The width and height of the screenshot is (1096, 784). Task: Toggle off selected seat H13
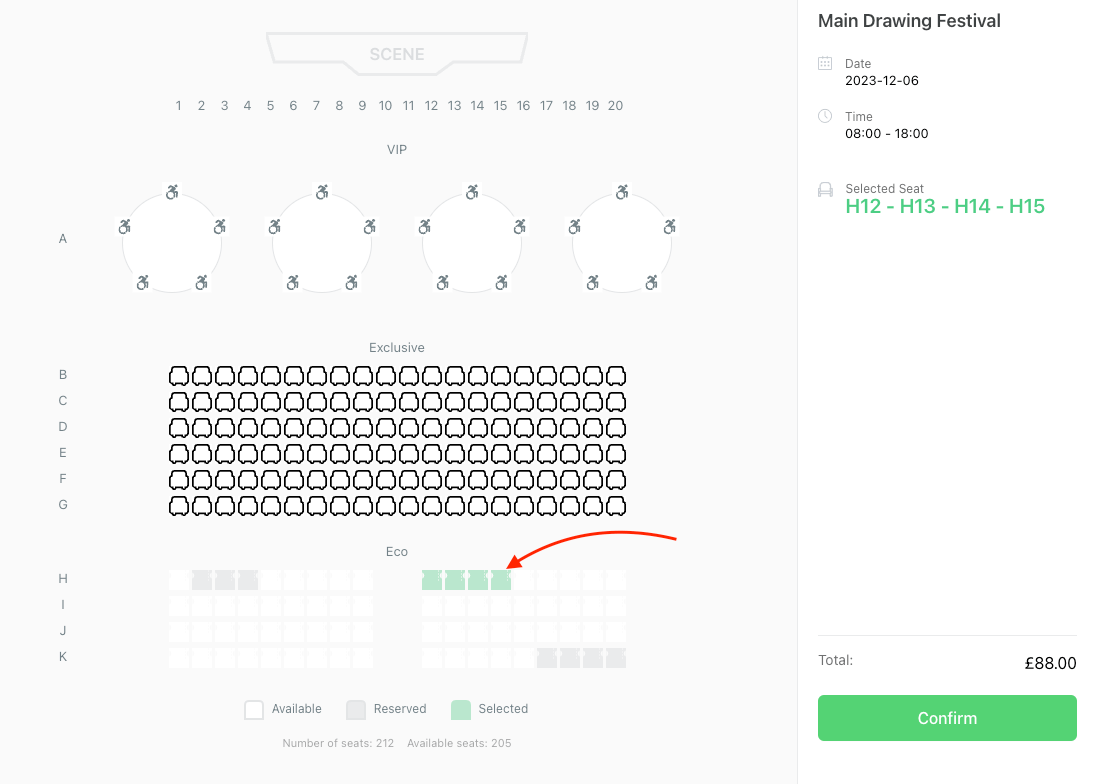[x=455, y=580]
